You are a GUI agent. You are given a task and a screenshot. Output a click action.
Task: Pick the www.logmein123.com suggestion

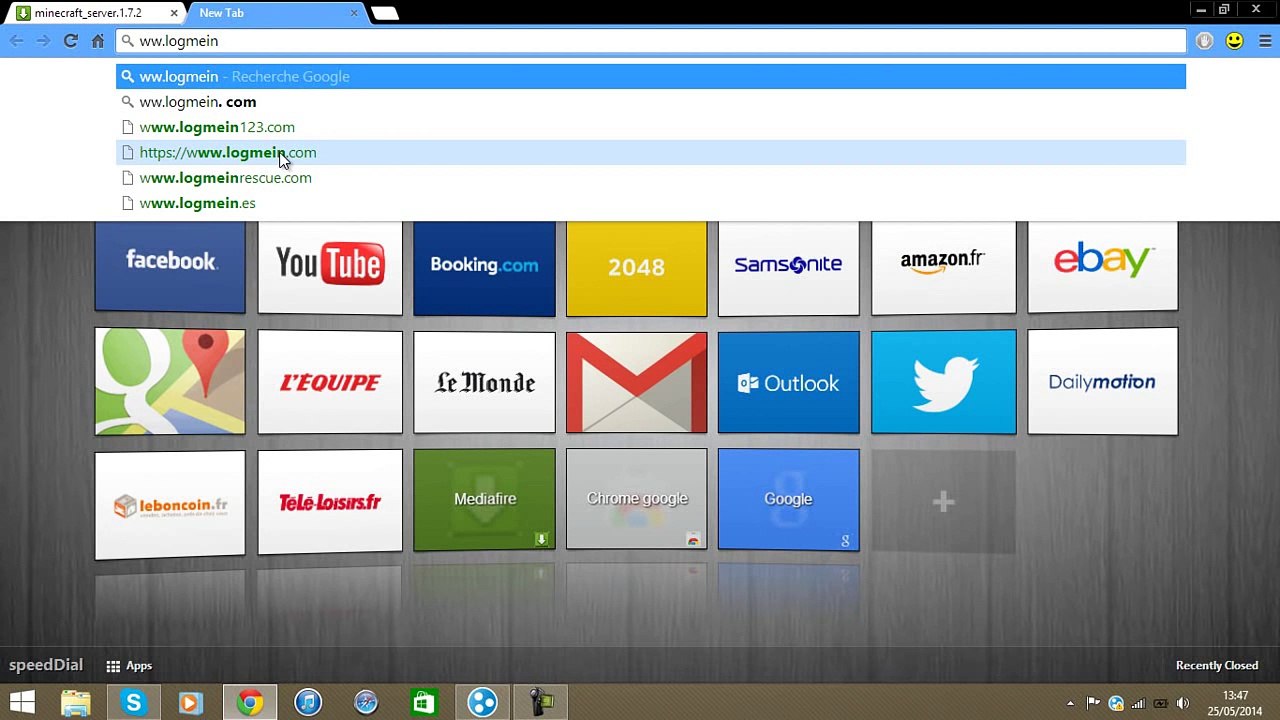pyautogui.click(x=651, y=127)
